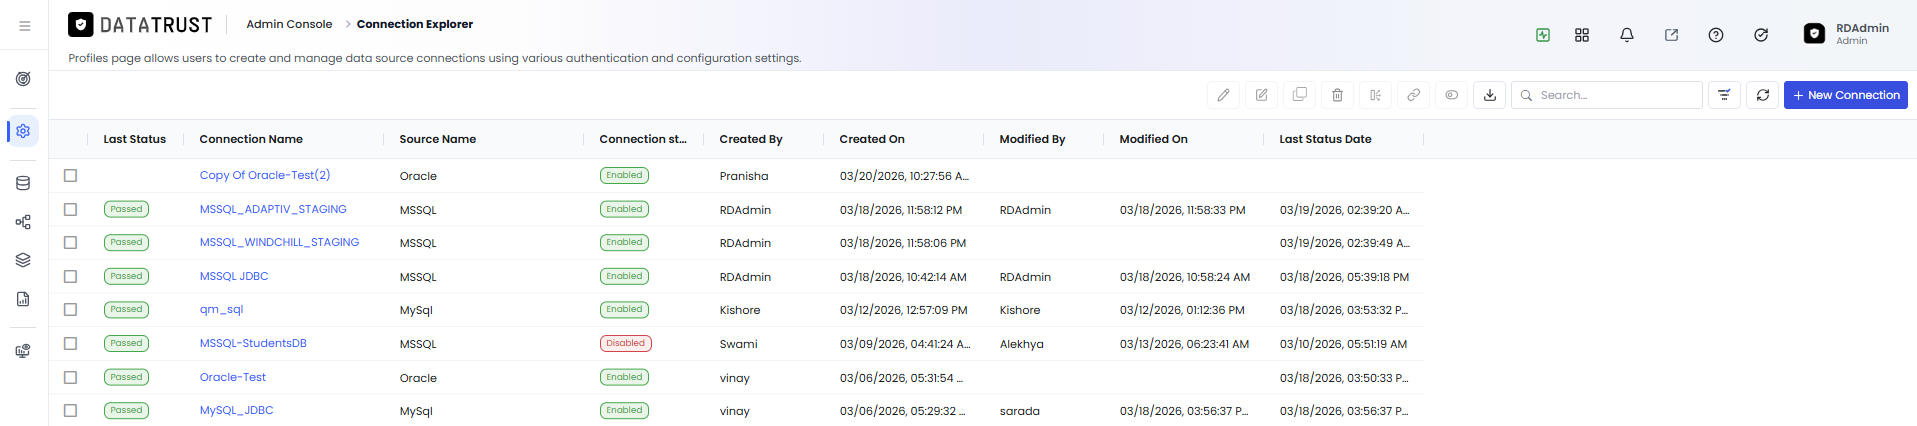Click the New Connection button

pyautogui.click(x=1846, y=95)
